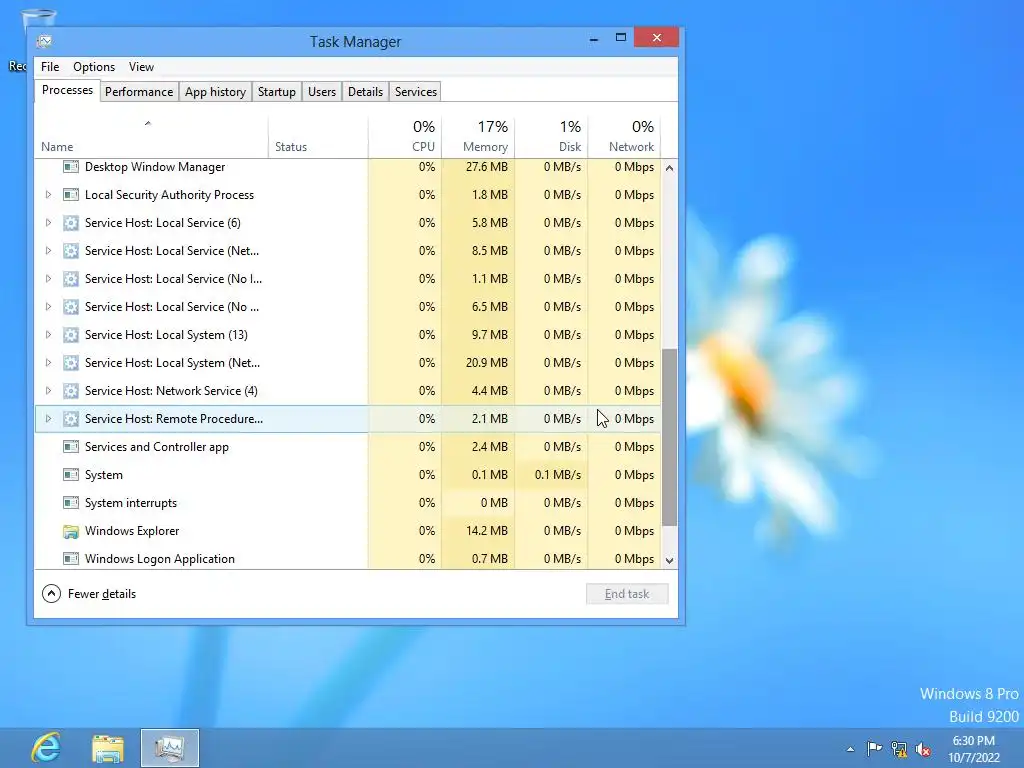Expand Service Host: Network Service (4)
This screenshot has height=768, width=1024.
48,391
